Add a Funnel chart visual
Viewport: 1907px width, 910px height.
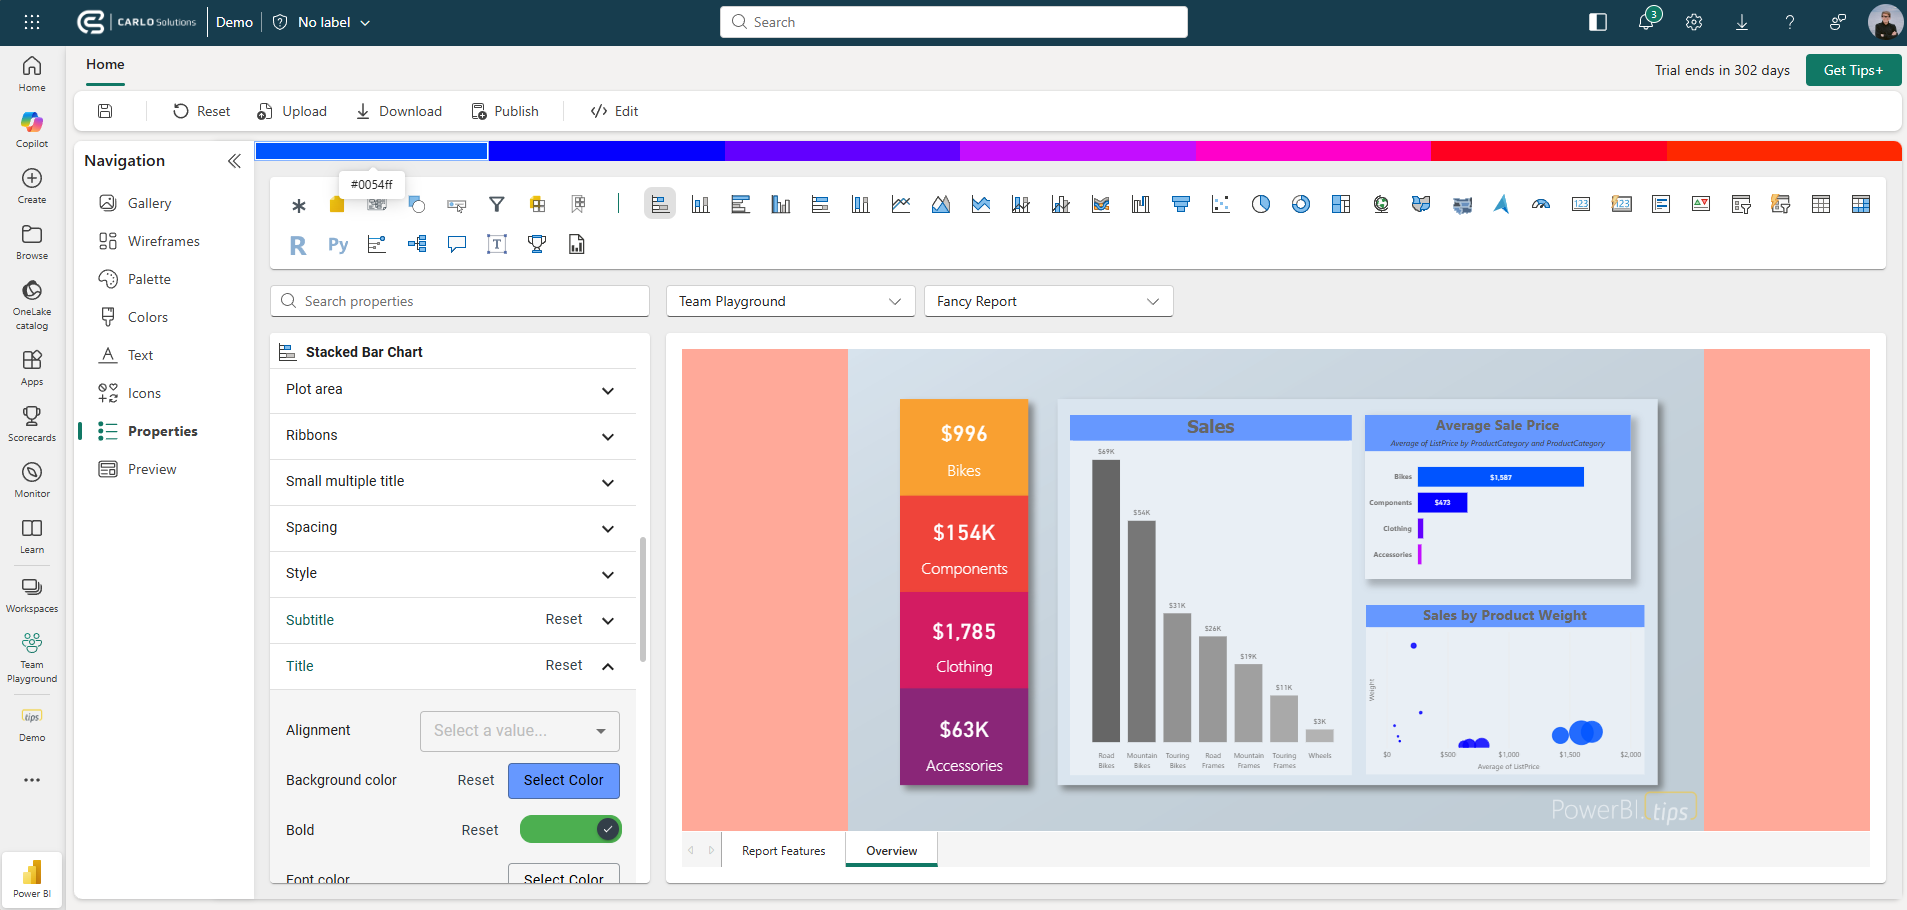pyautogui.click(x=1180, y=204)
